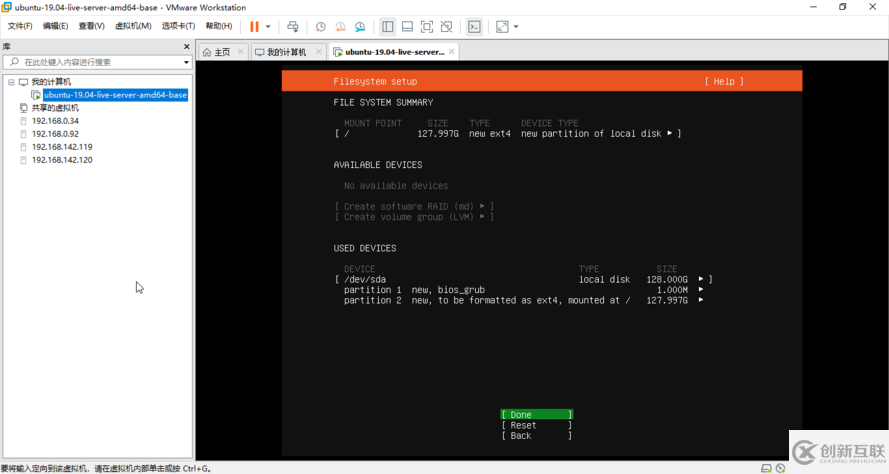The height and width of the screenshot is (474, 889).
Task: Select partition 1 bios_grub row
Action: tap(523, 290)
